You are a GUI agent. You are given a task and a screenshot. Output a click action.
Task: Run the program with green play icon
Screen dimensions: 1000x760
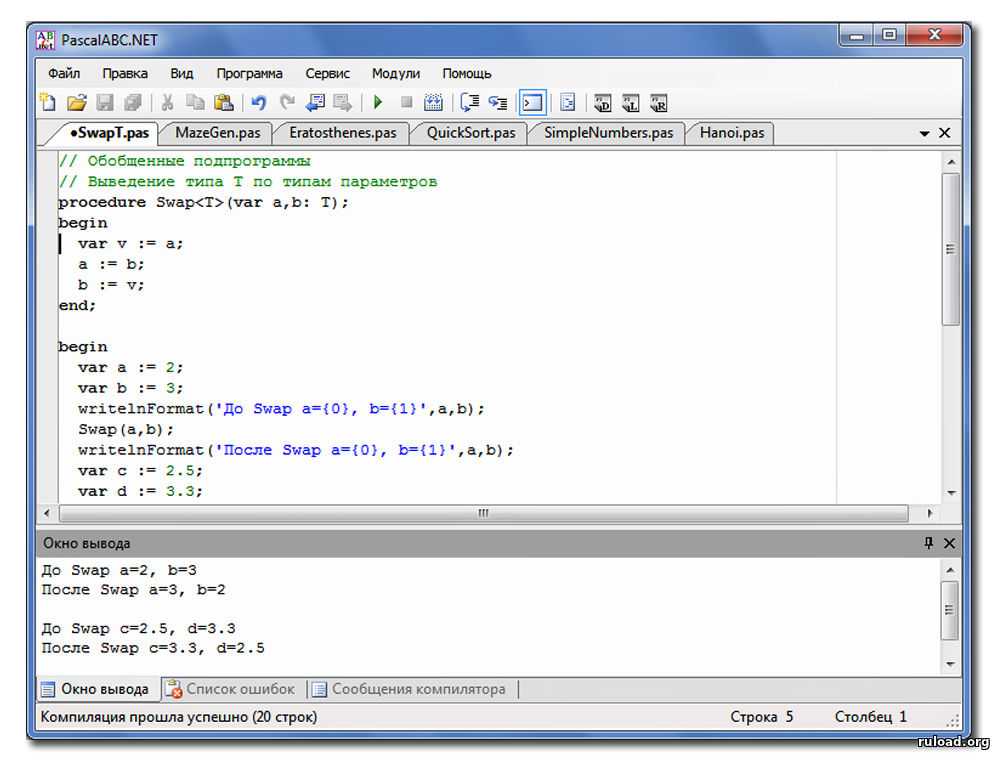(x=378, y=102)
